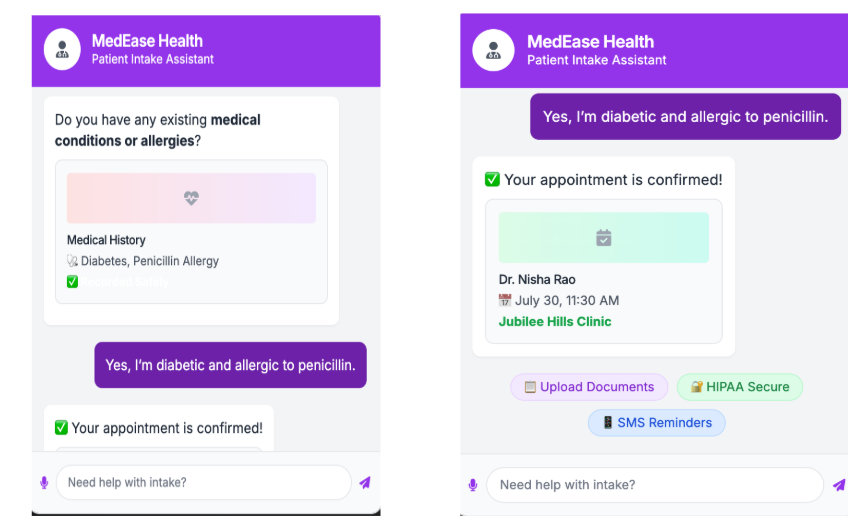
Task: Click the doctor avatar in the left header
Action: [62, 49]
